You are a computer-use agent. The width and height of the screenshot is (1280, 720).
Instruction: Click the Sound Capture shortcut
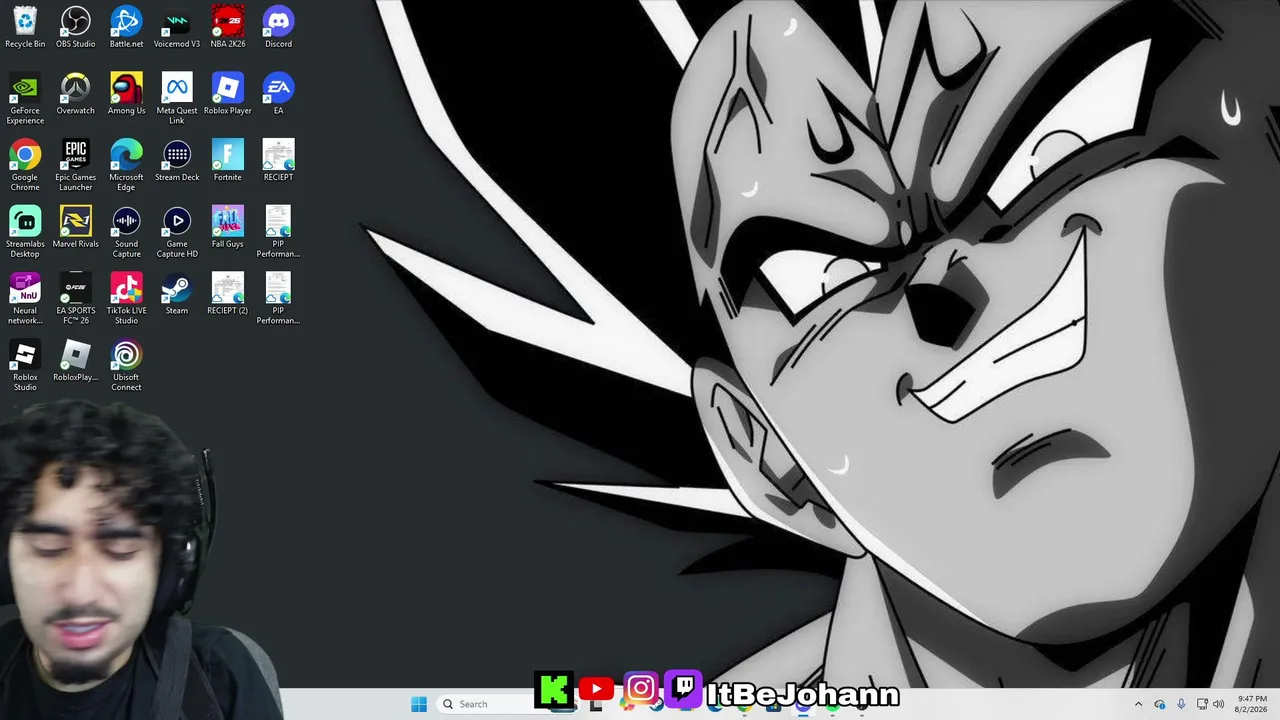[x=126, y=232]
